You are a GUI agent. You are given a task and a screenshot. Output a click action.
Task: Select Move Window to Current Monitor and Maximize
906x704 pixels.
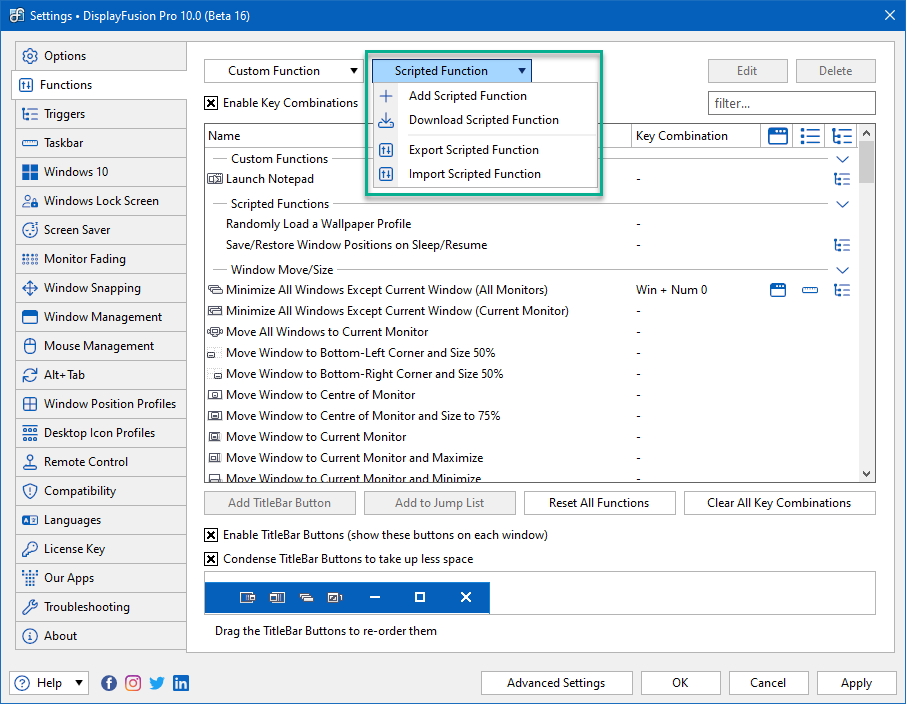(532, 458)
